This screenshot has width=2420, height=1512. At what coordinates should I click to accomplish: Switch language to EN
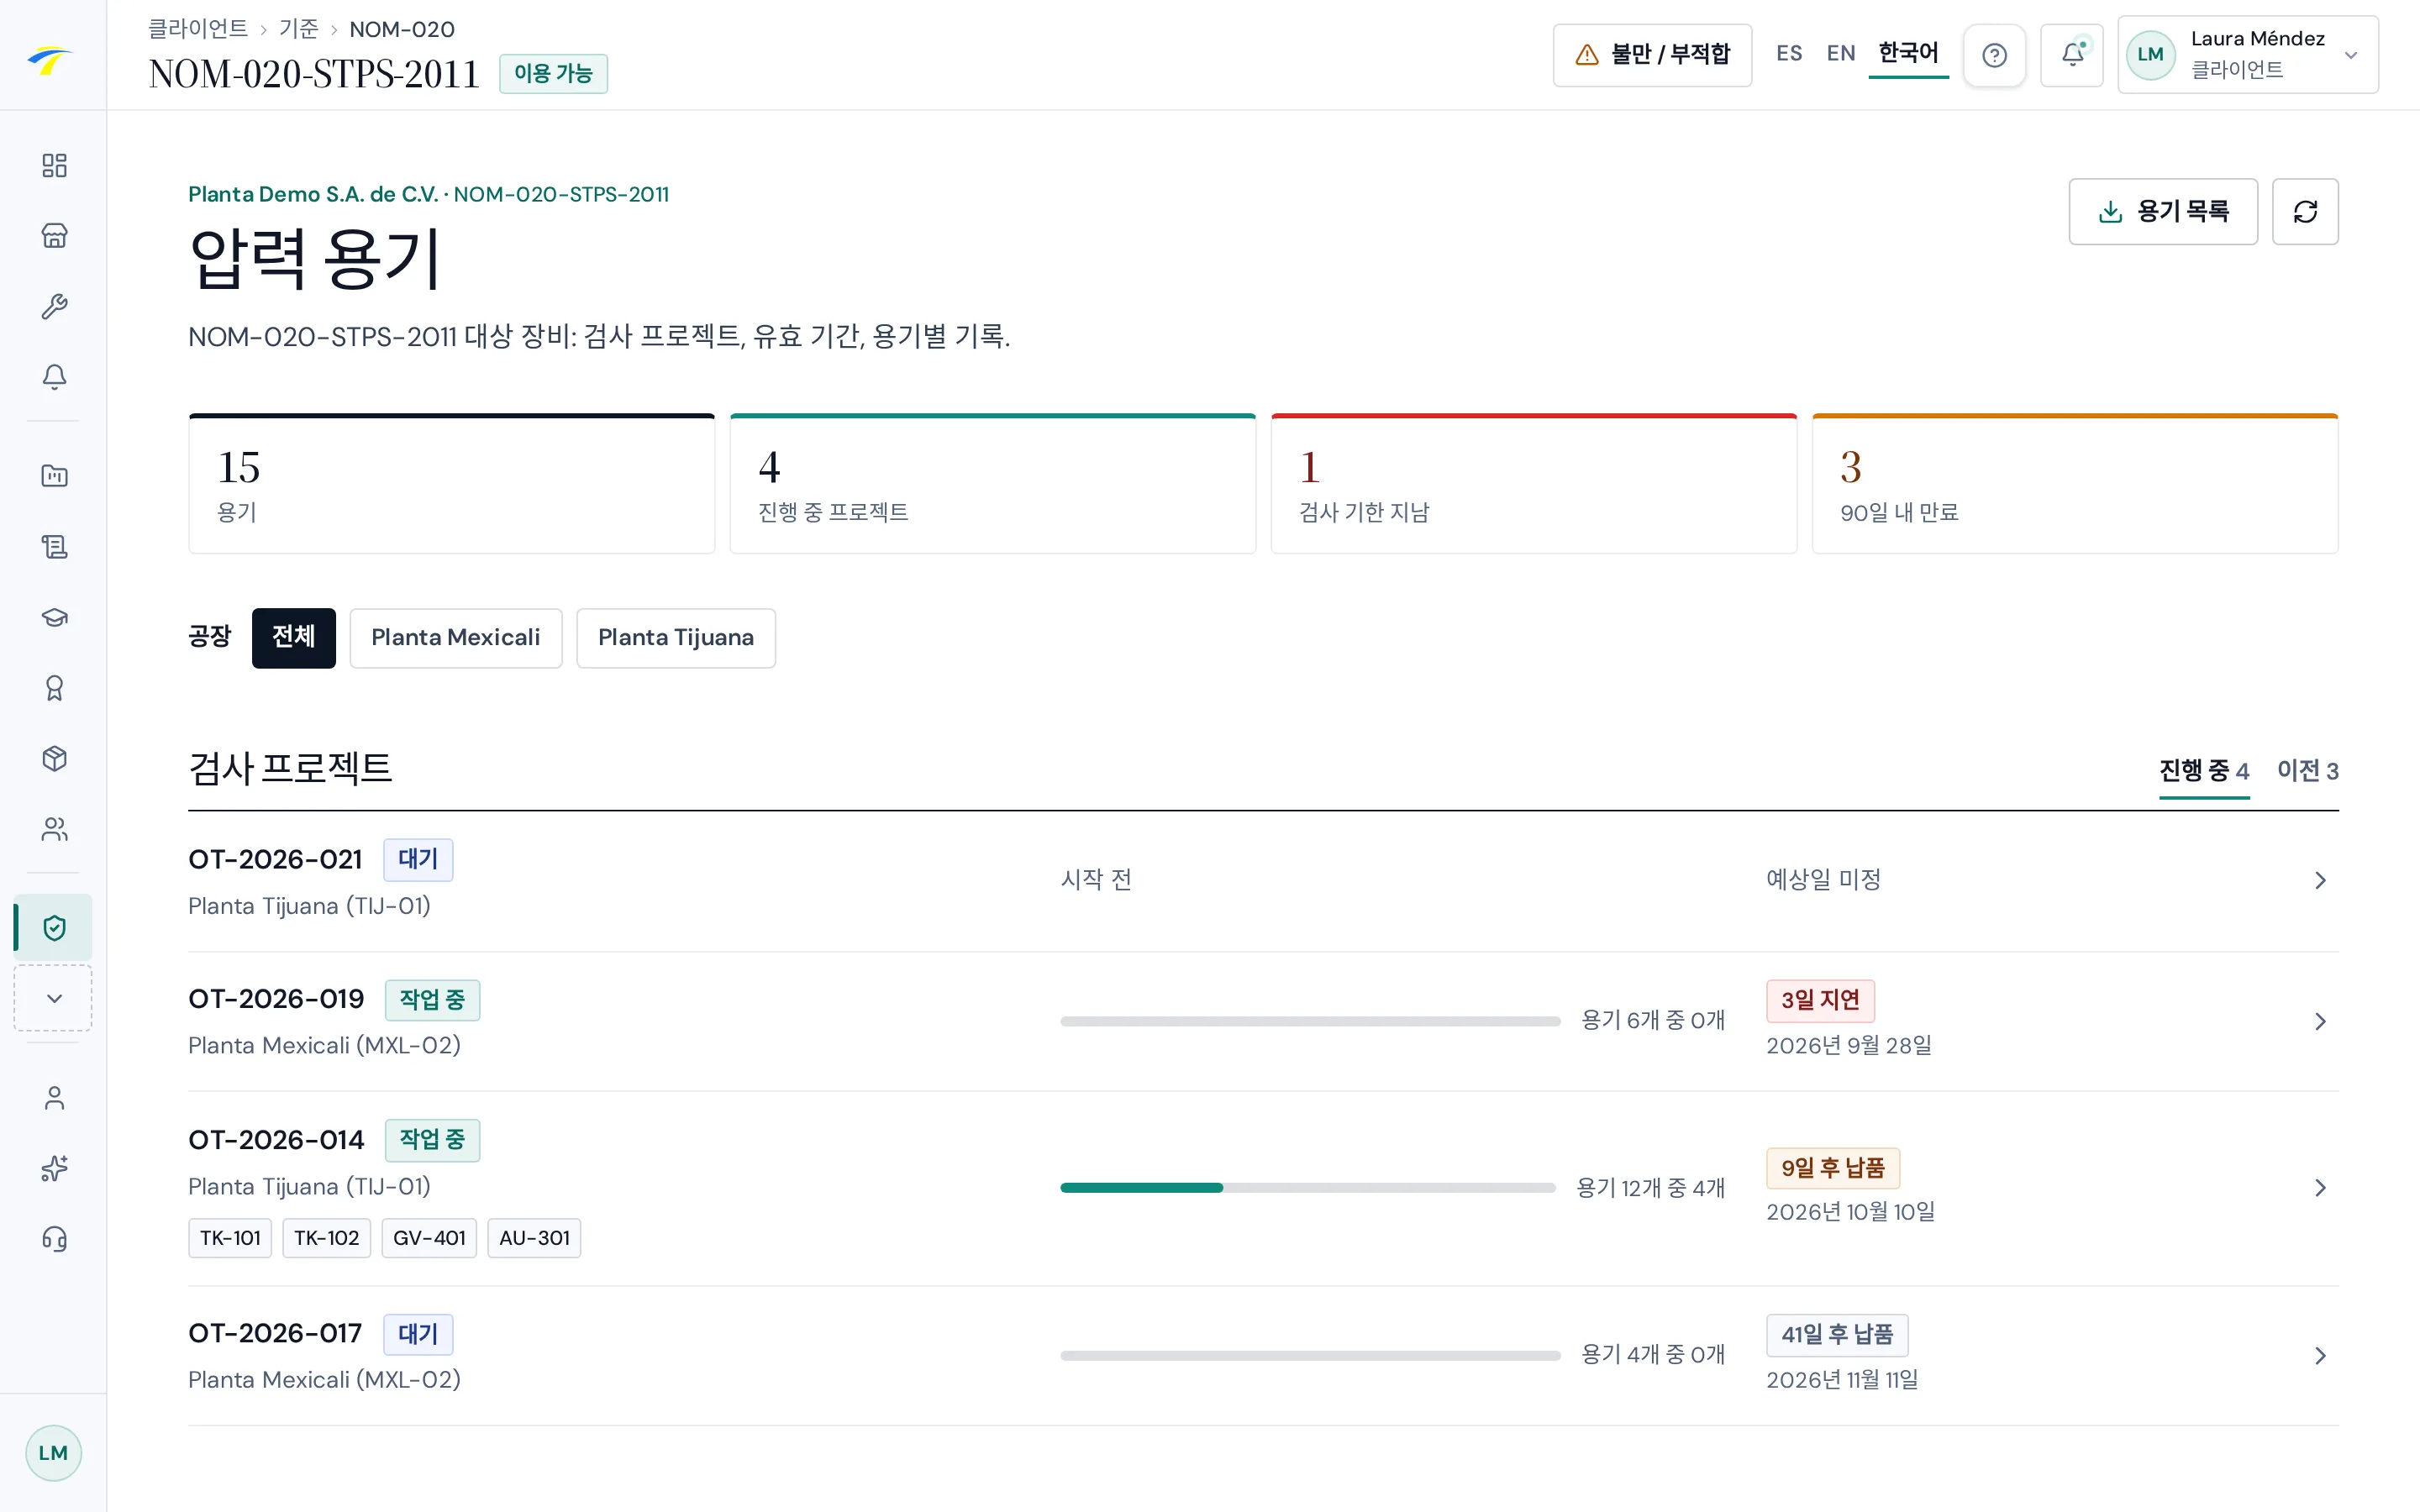[1840, 54]
